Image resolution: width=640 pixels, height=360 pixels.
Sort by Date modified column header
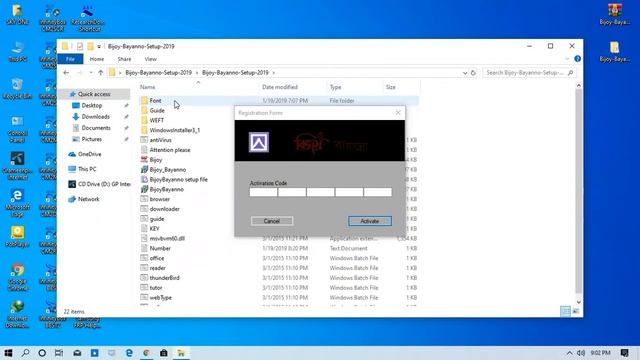pyautogui.click(x=280, y=87)
